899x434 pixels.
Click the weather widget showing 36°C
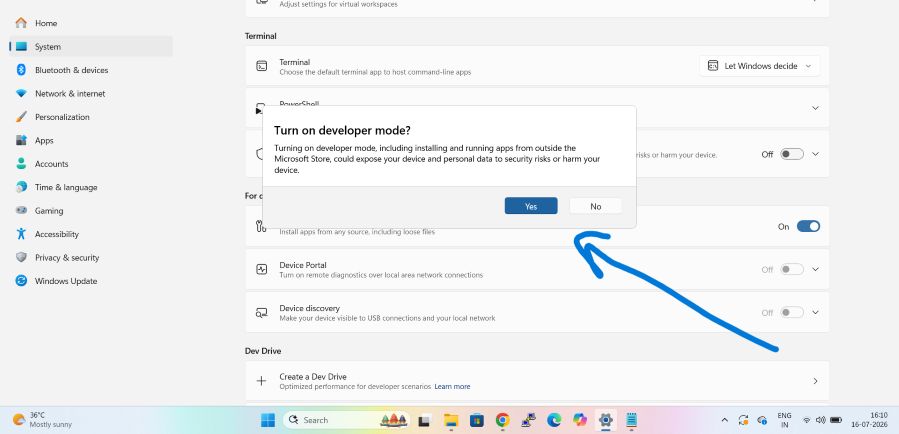point(43,420)
